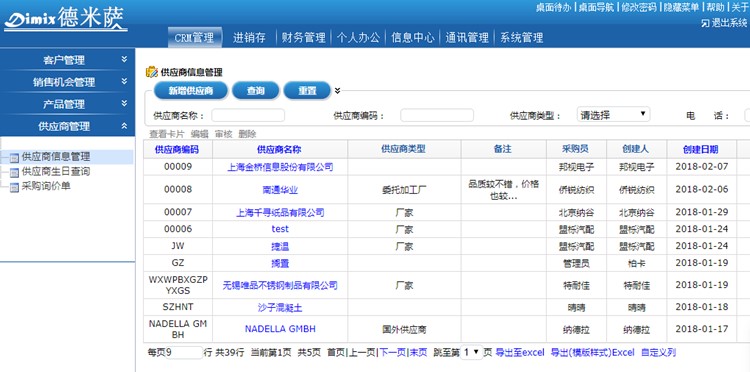Expand the 客户管理 sidebar section
Screen dimensions: 750x372
pyautogui.click(x=124, y=59)
